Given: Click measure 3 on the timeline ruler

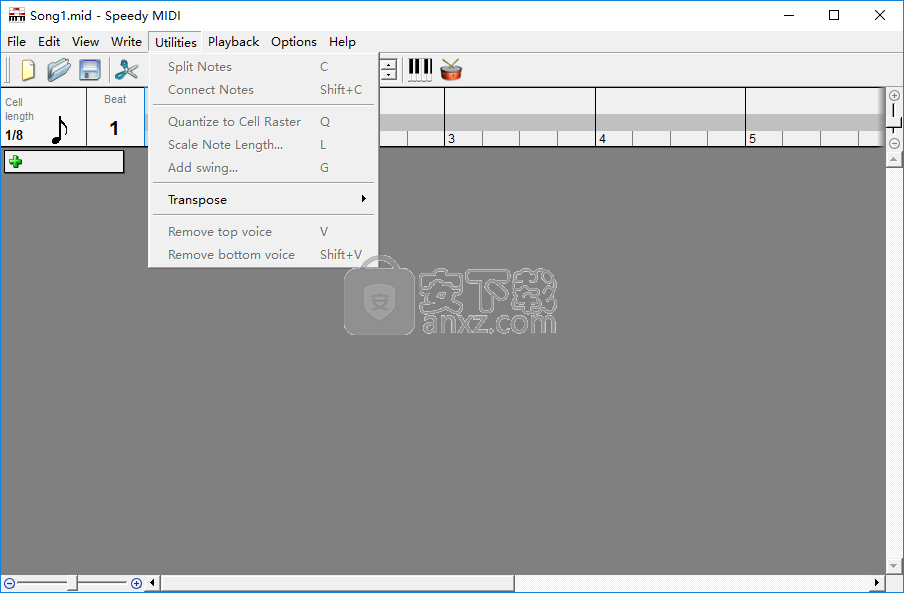Looking at the screenshot, I should 451,139.
